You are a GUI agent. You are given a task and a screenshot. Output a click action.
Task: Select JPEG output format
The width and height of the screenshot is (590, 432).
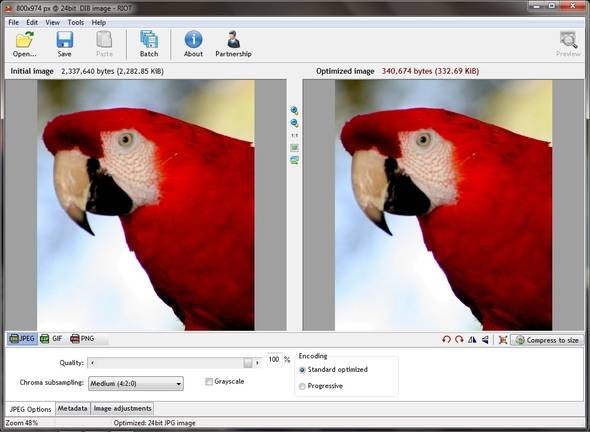point(22,339)
